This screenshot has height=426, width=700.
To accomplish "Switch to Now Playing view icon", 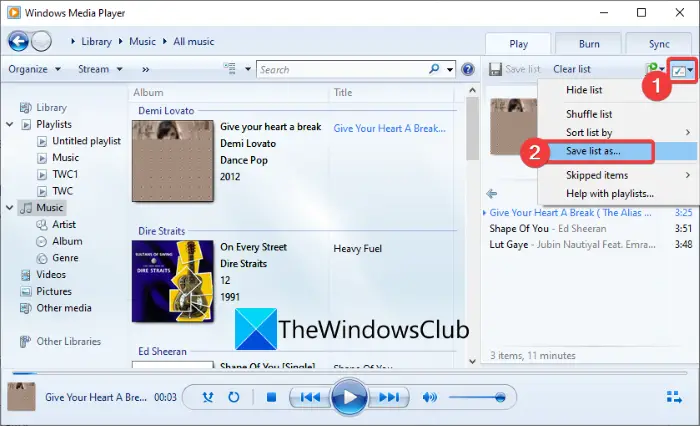I will tap(674, 397).
